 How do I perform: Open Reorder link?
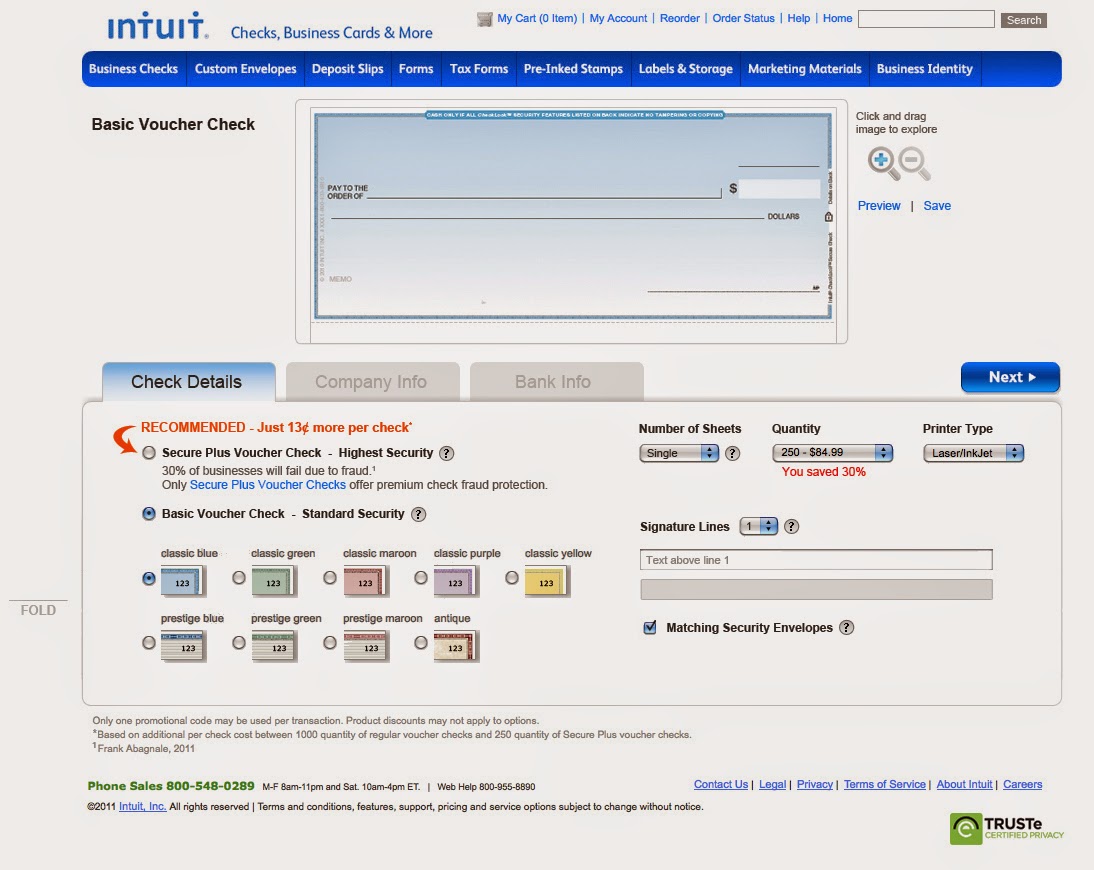(x=680, y=18)
